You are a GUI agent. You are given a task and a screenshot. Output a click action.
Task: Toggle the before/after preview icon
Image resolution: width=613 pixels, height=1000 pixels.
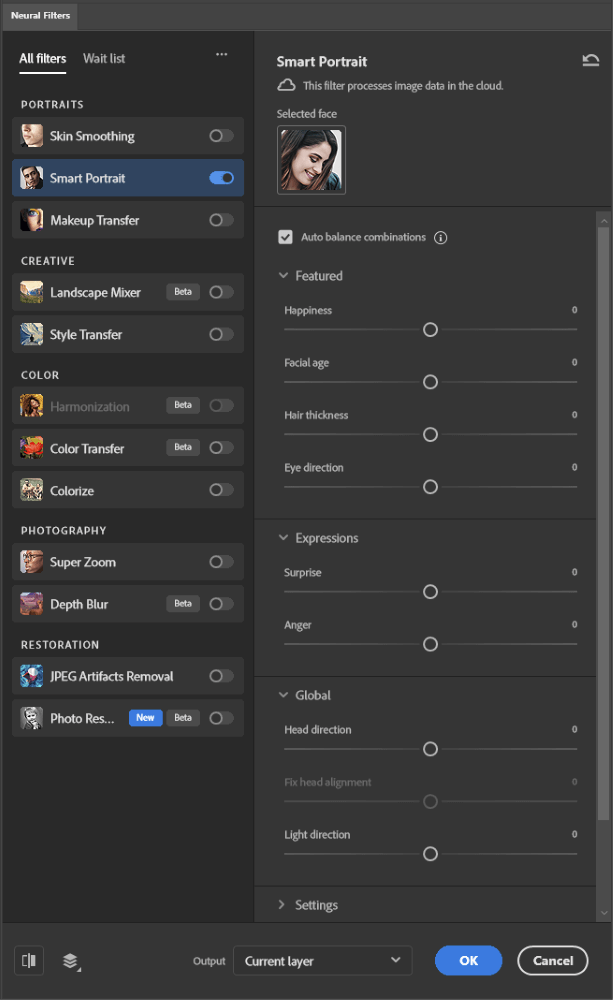click(x=29, y=961)
